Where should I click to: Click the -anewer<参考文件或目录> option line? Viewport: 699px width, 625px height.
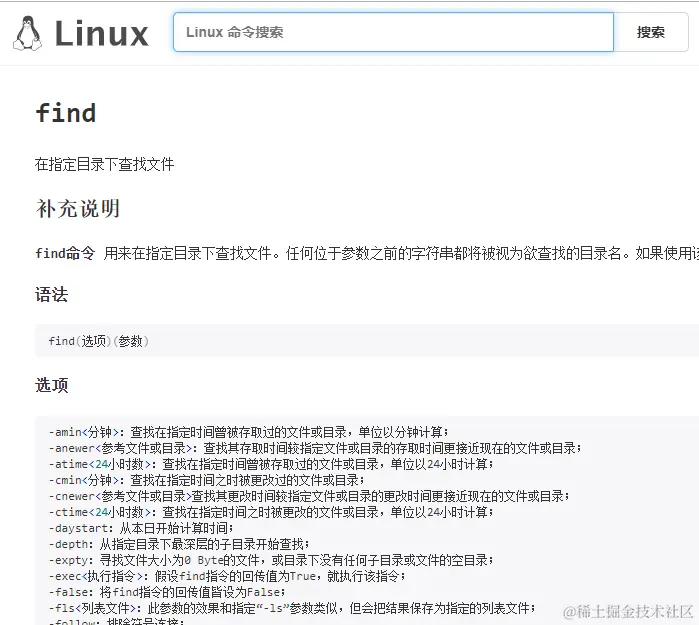point(315,448)
